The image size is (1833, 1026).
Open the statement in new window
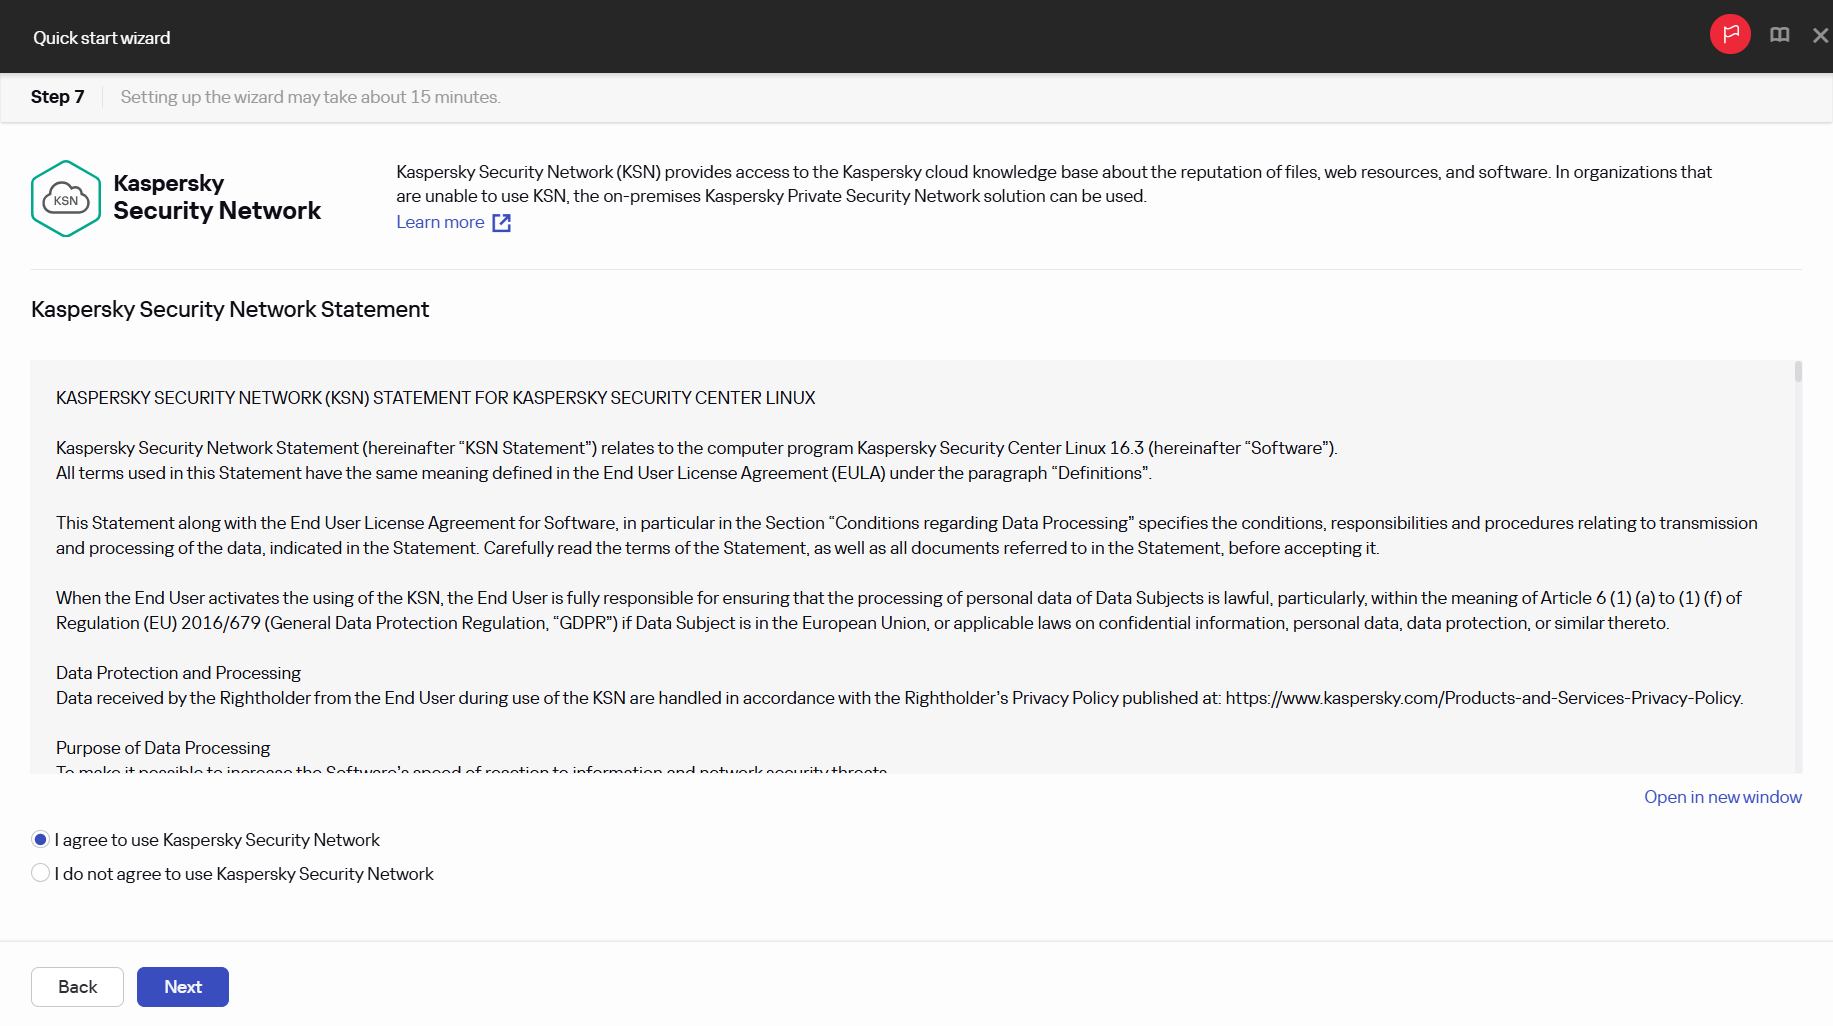(1723, 797)
